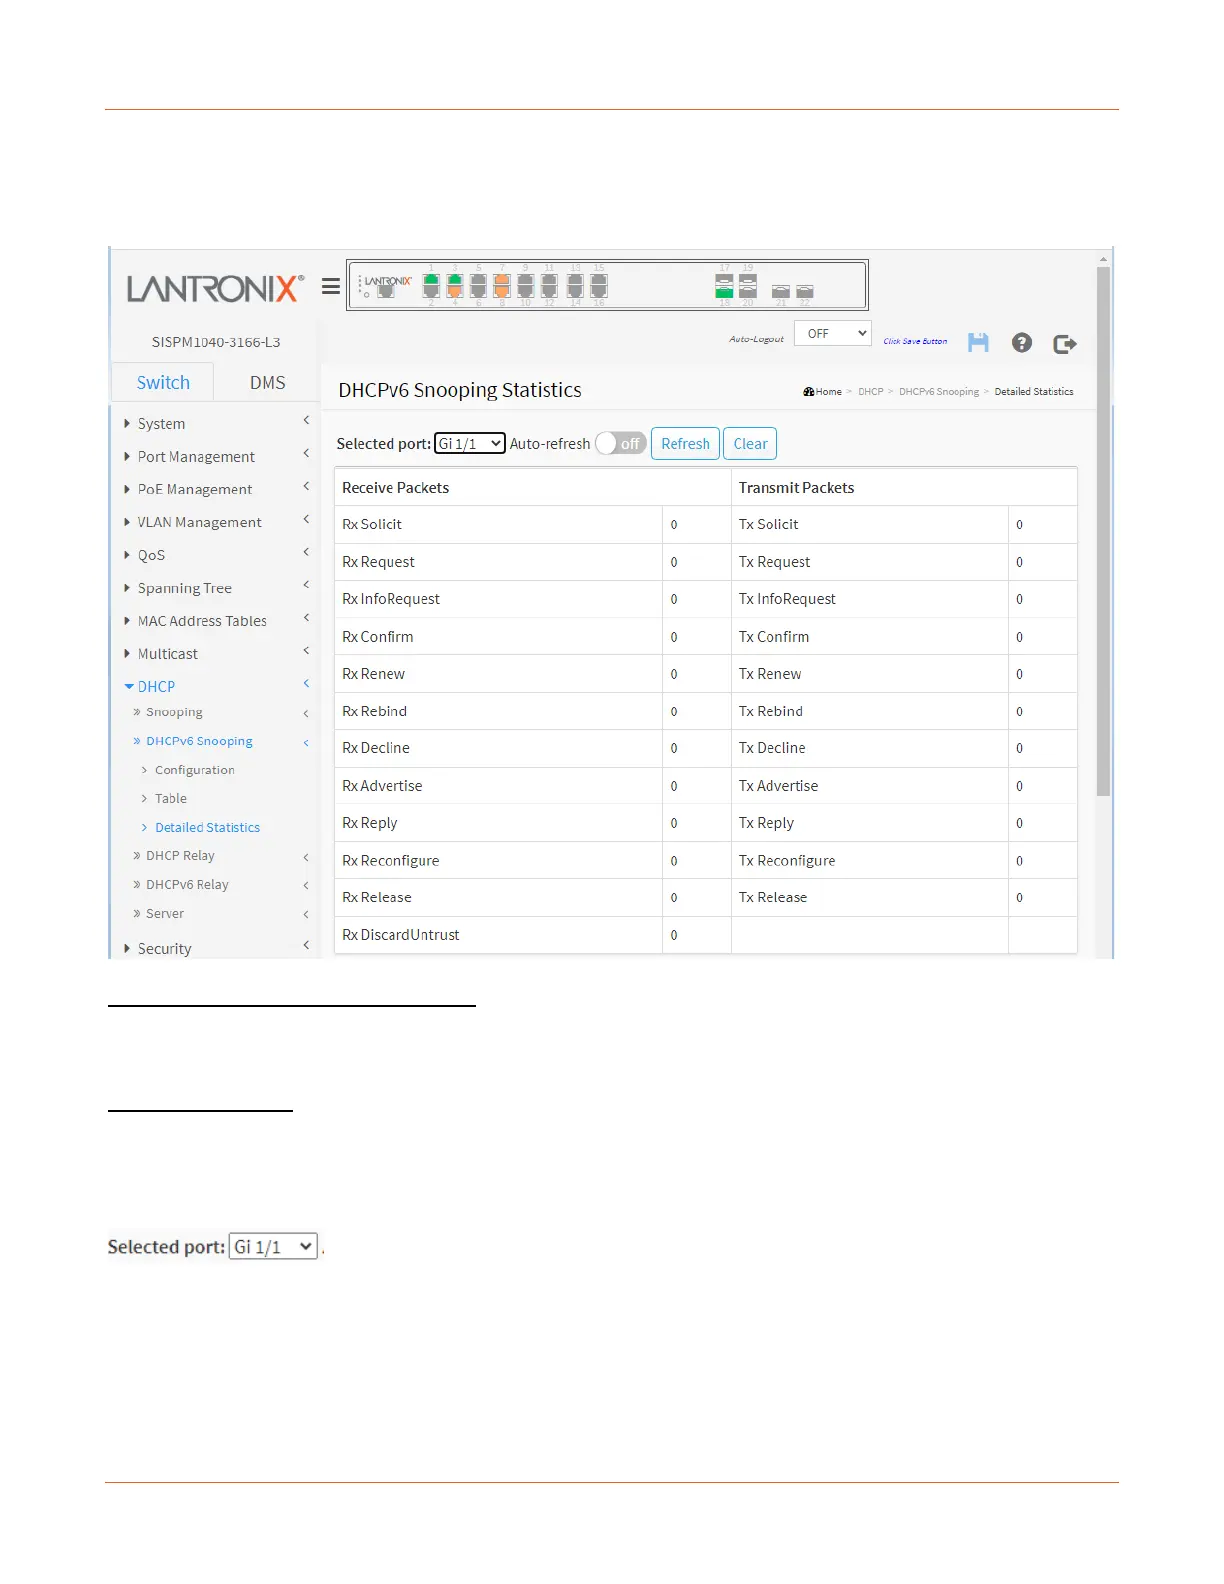Click SFP port 21 on the switch panel
The height and width of the screenshot is (1584, 1224).
tap(781, 291)
